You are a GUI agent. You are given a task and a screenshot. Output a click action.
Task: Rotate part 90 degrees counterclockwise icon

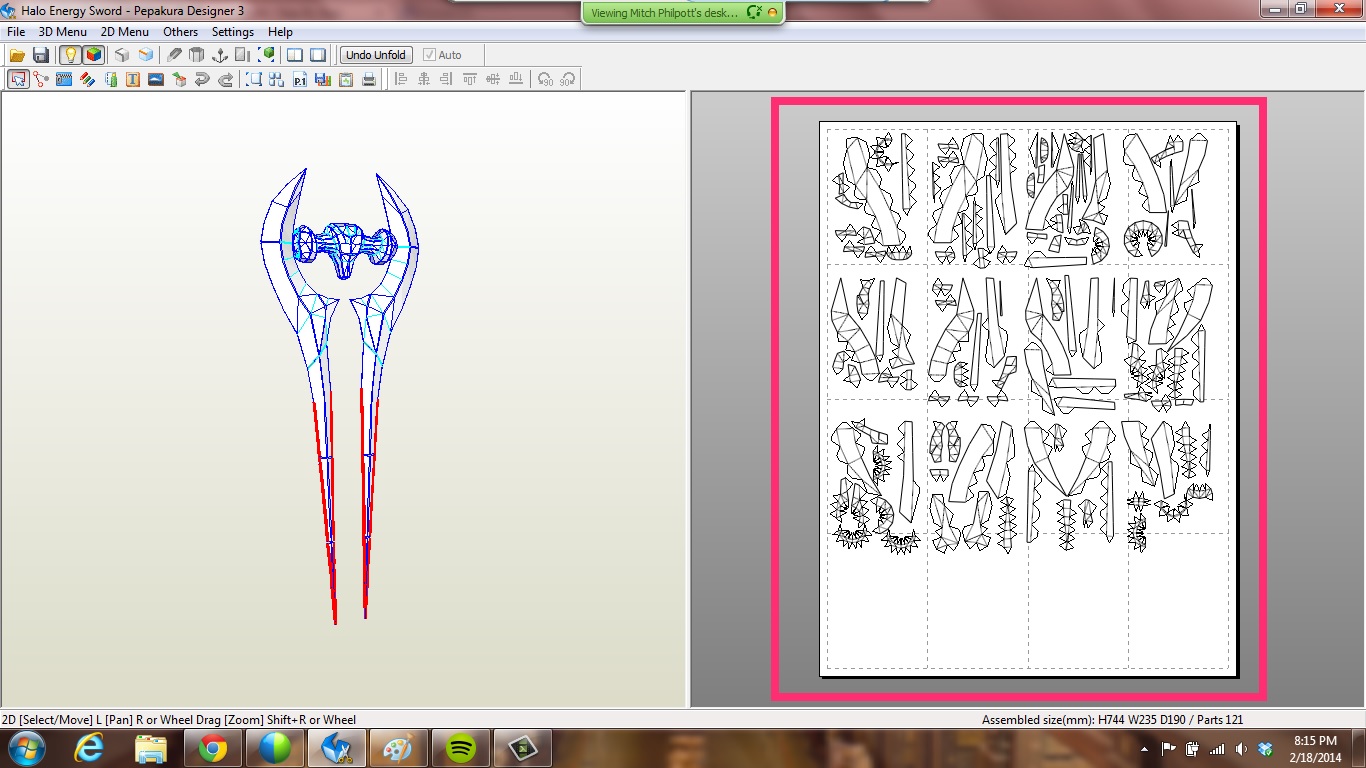[545, 79]
